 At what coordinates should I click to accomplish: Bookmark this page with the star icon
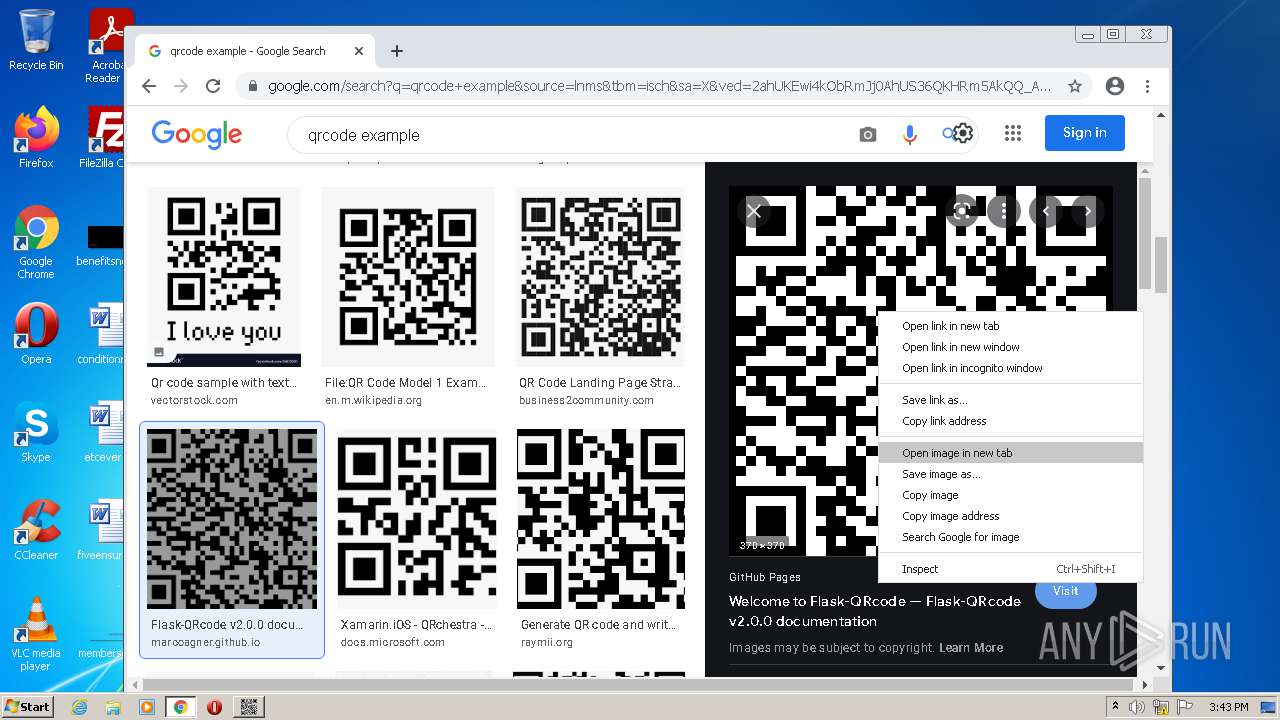click(x=1075, y=86)
